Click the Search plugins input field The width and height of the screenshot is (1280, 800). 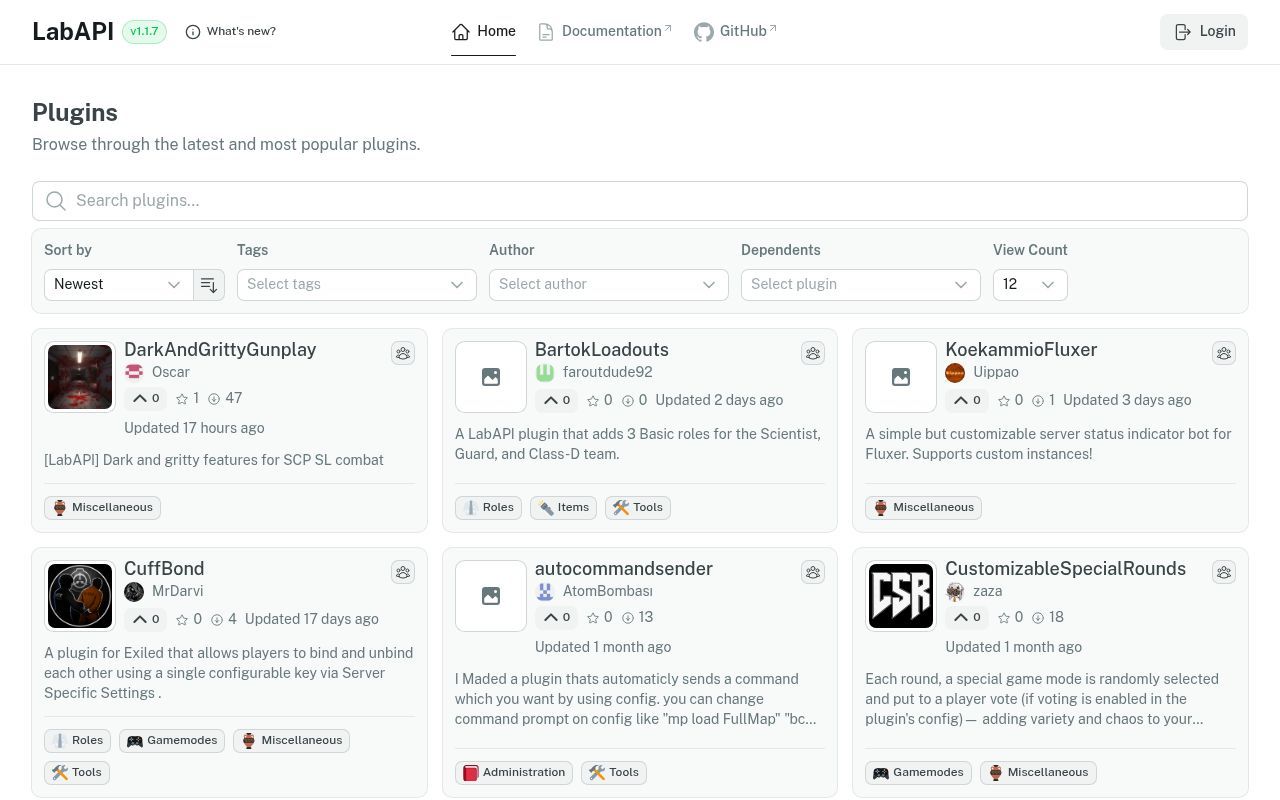640,201
